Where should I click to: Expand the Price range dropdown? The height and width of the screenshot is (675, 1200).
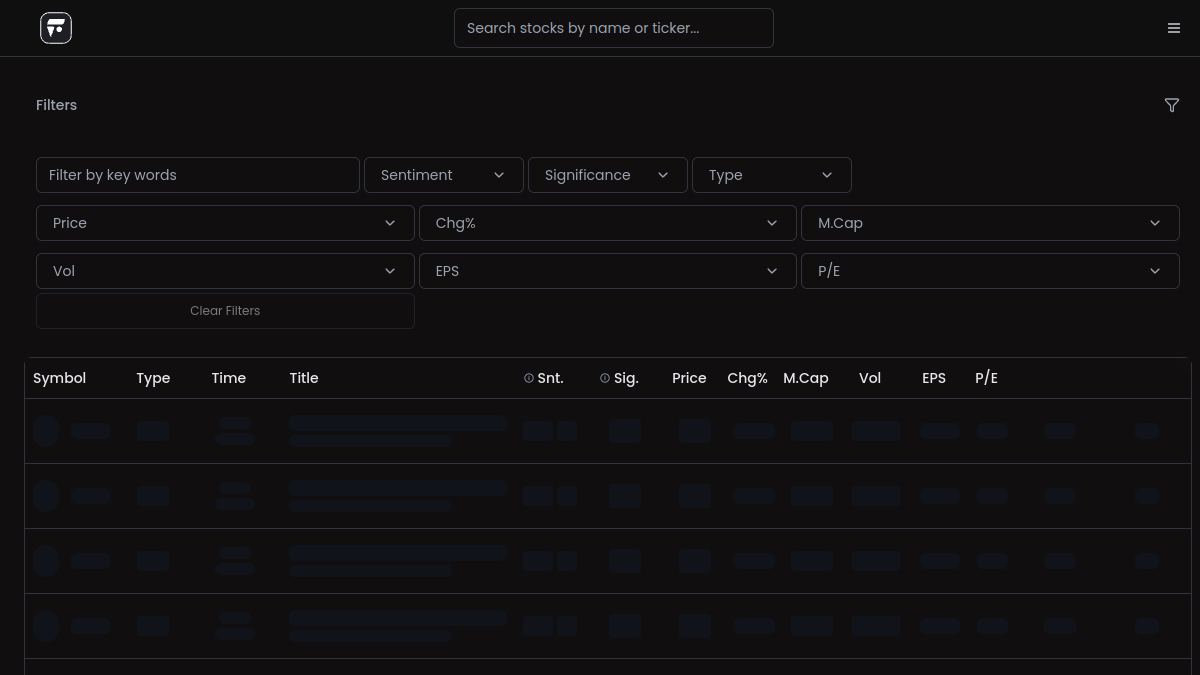point(225,223)
